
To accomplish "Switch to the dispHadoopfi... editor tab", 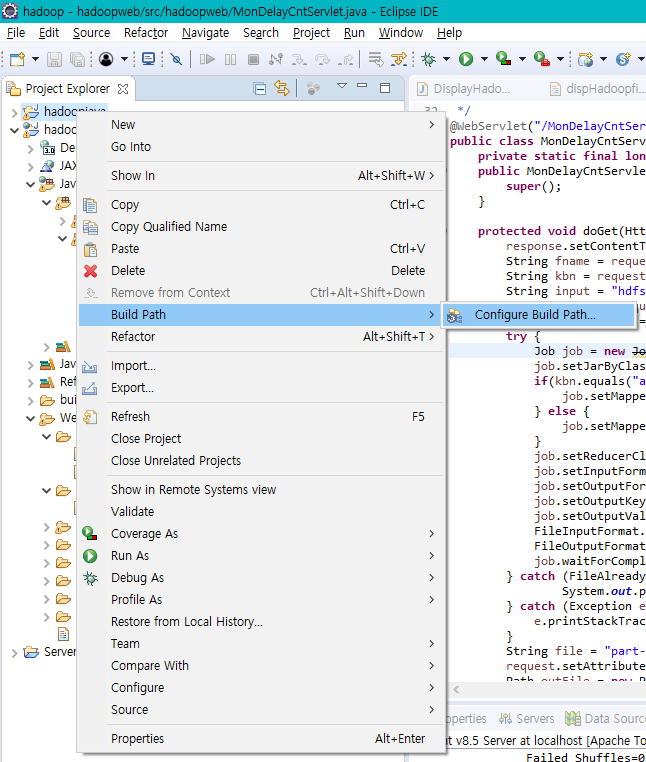I will 597,89.
